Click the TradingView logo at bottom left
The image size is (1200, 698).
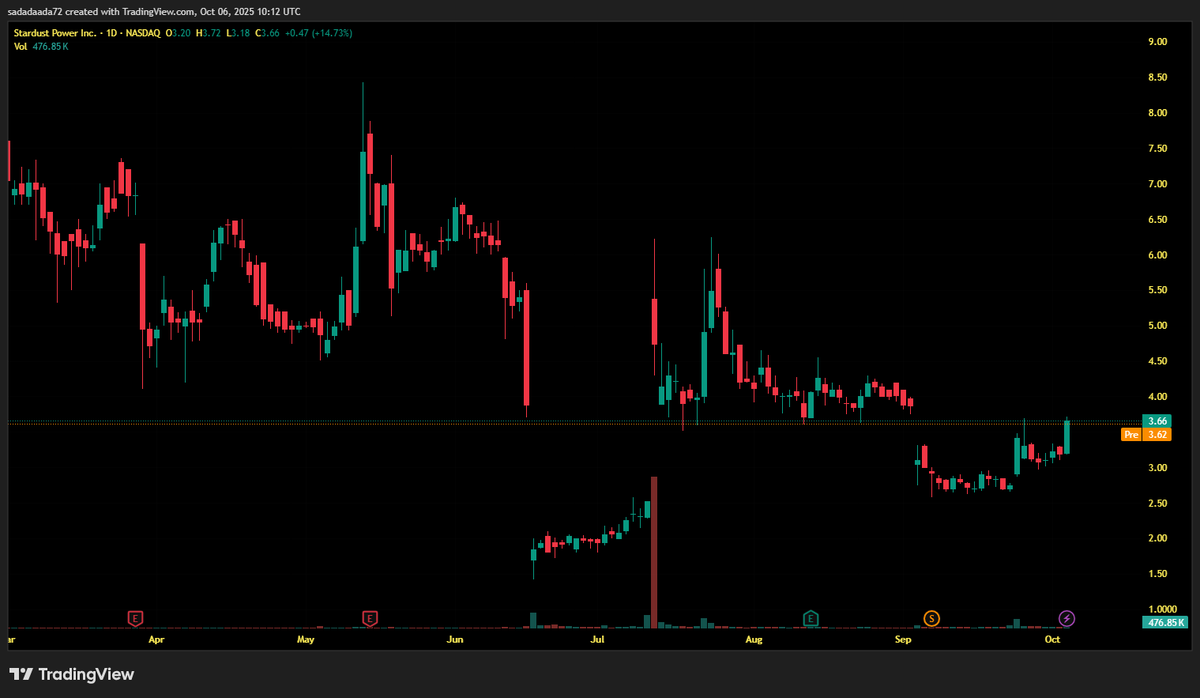tap(71, 674)
